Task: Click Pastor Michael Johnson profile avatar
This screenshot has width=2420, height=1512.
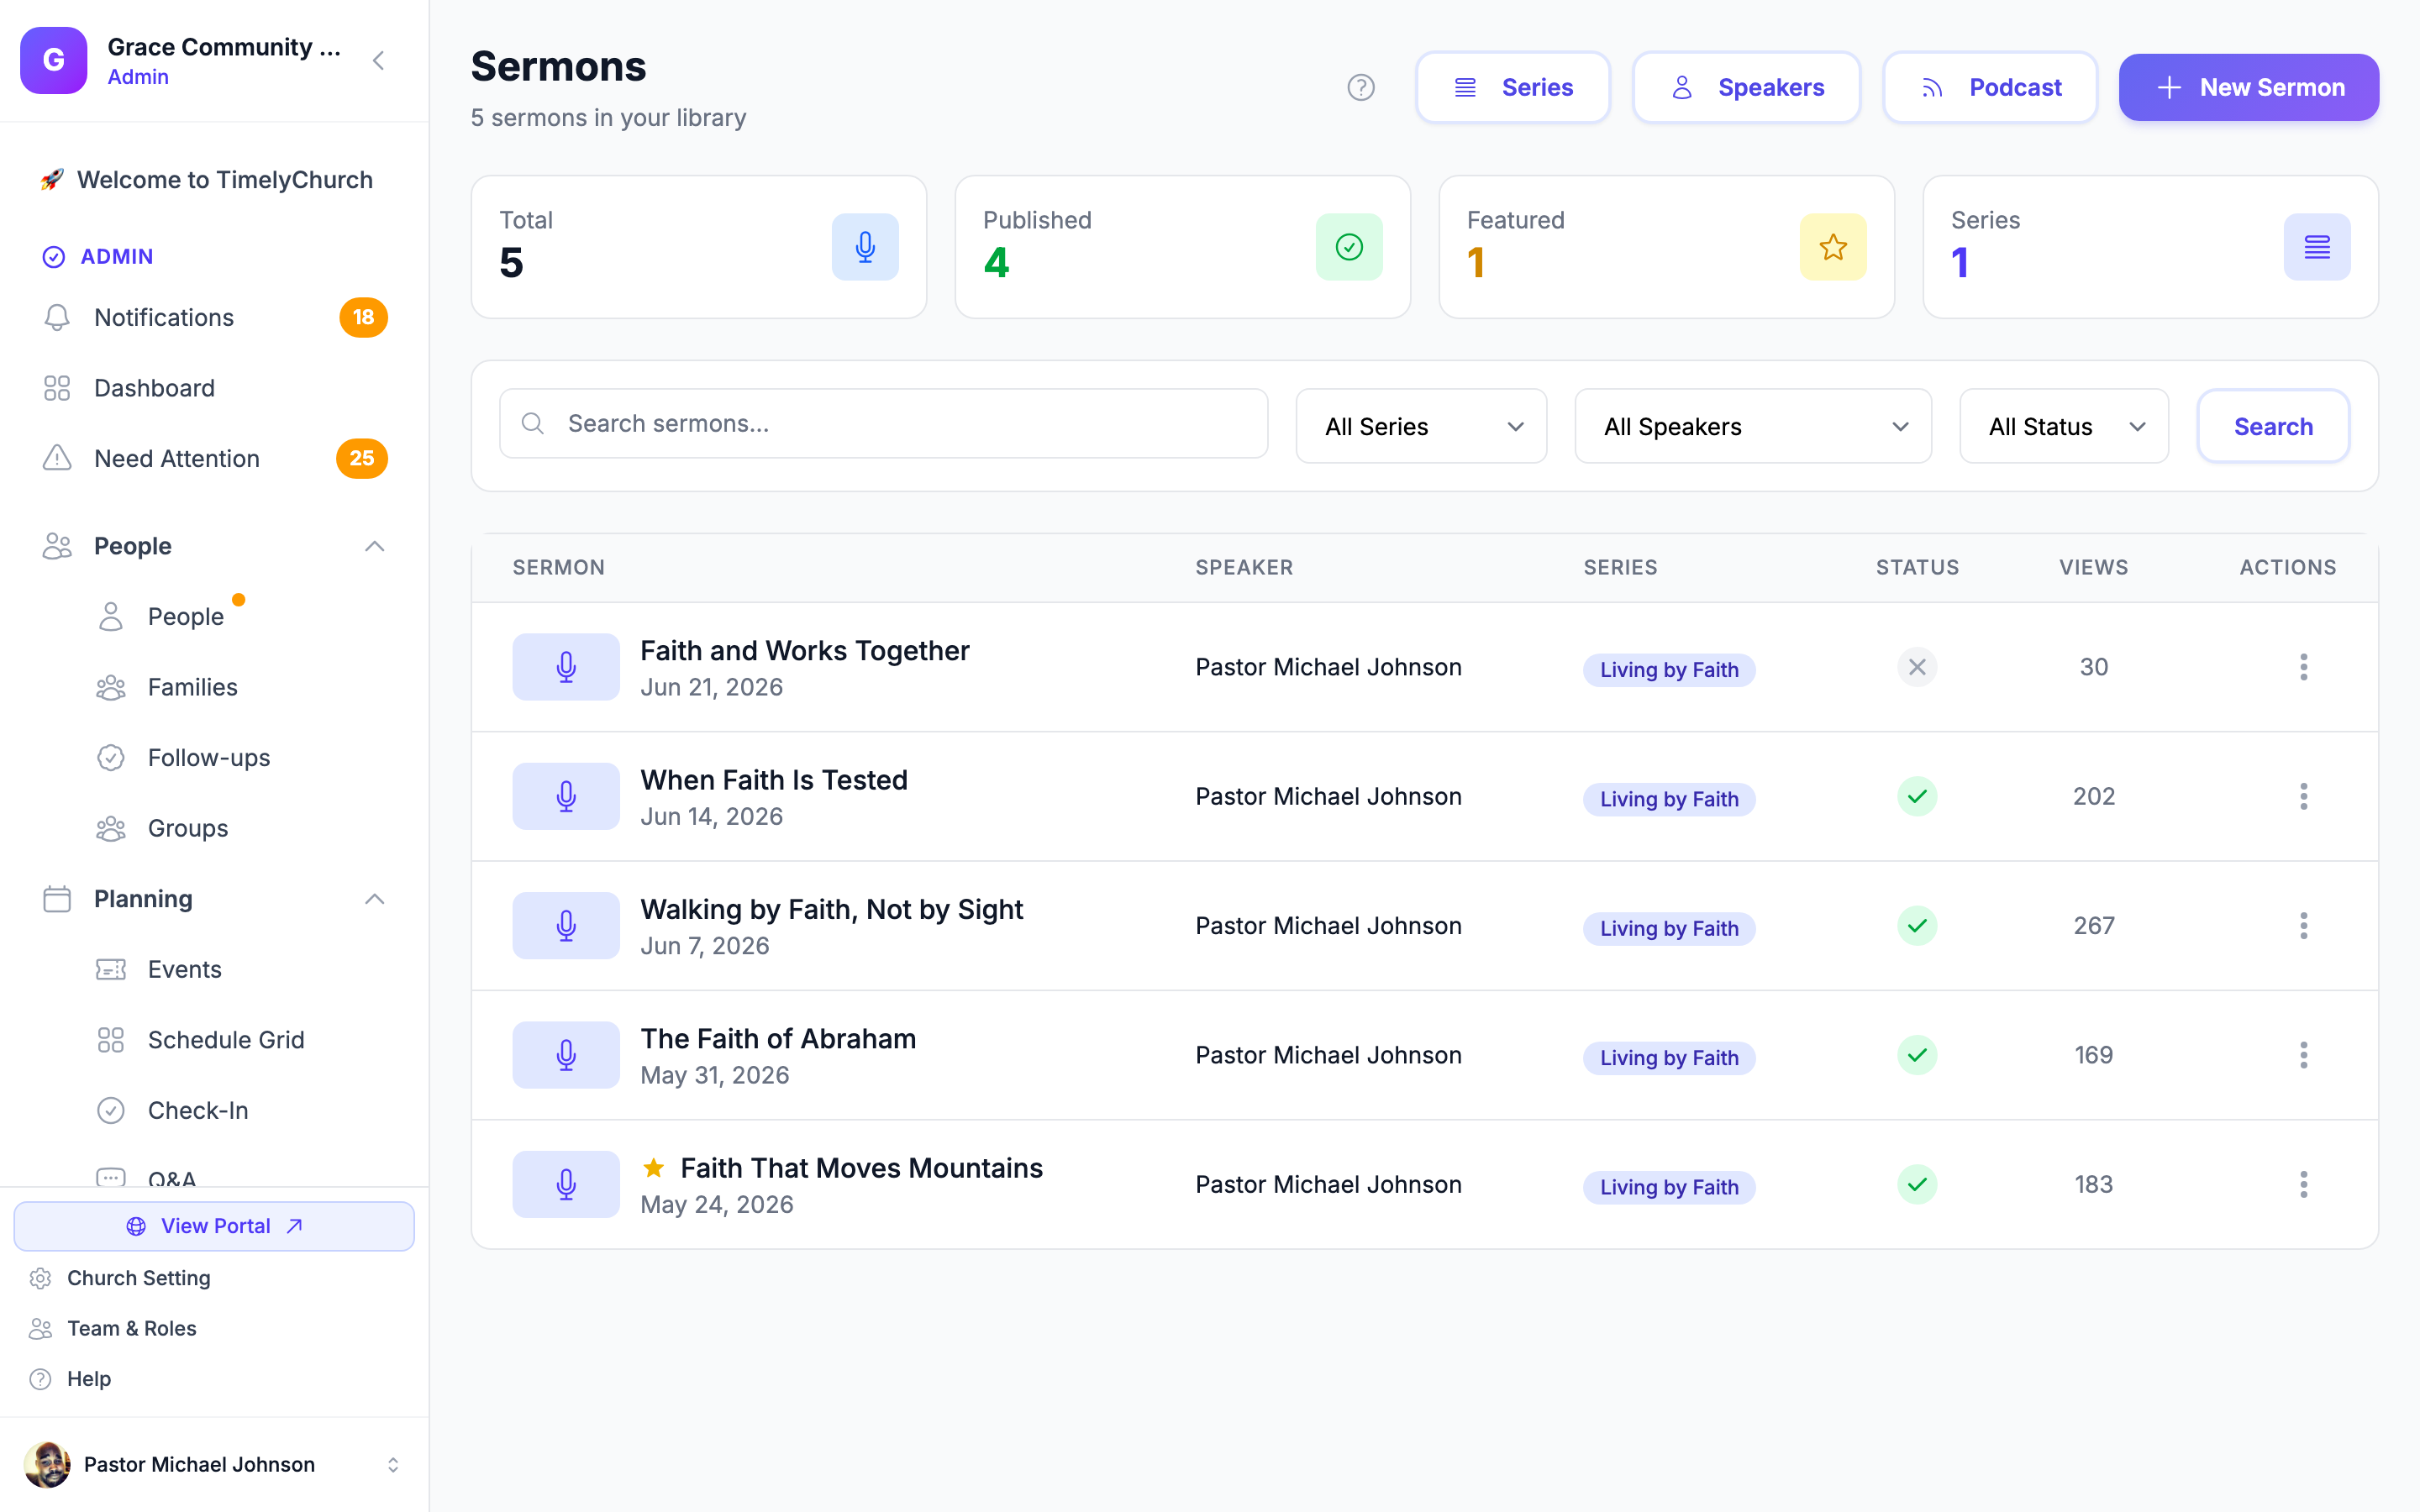Action: coord(47,1465)
